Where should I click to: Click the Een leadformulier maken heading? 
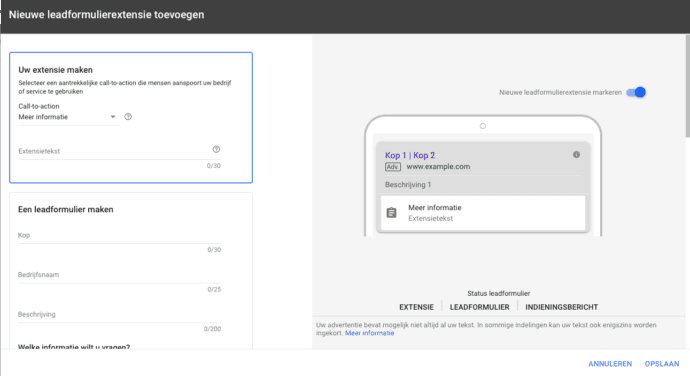coord(66,209)
